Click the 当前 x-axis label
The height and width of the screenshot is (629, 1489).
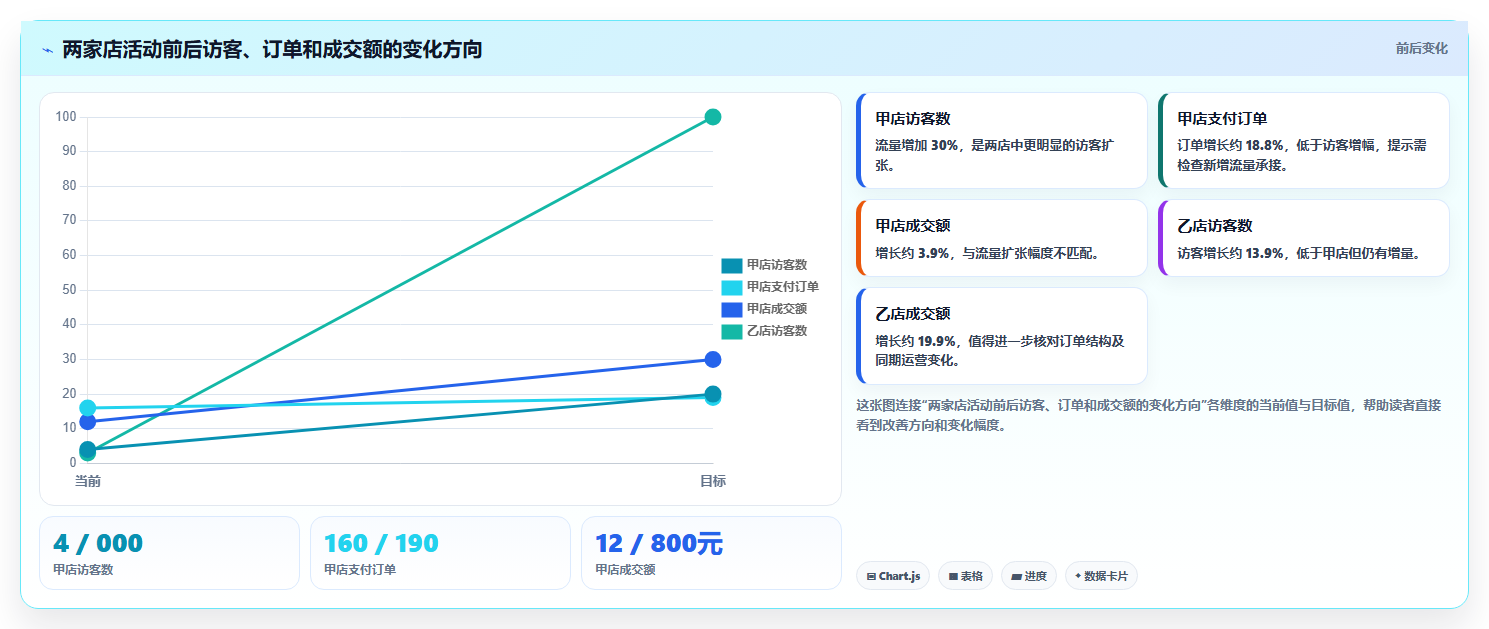tap(88, 481)
